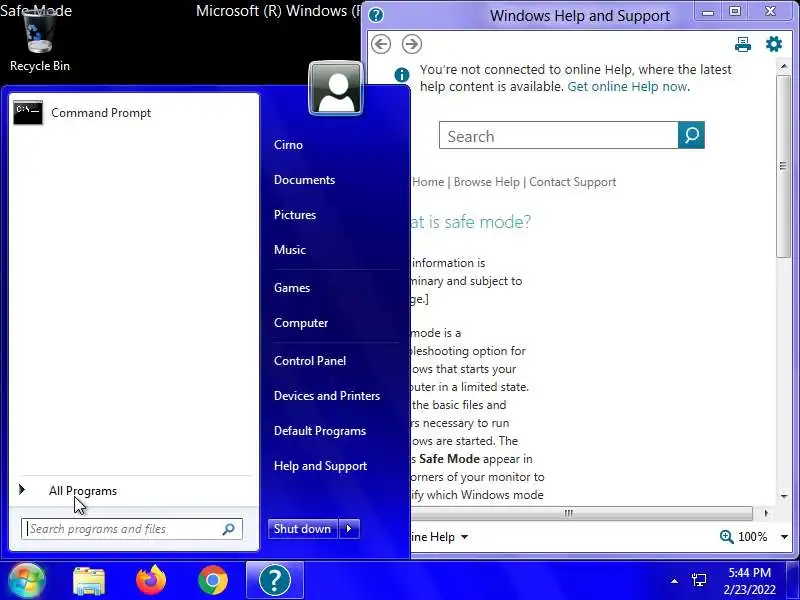This screenshot has width=800, height=600.
Task: Go back in Help and Support
Action: coord(381,44)
